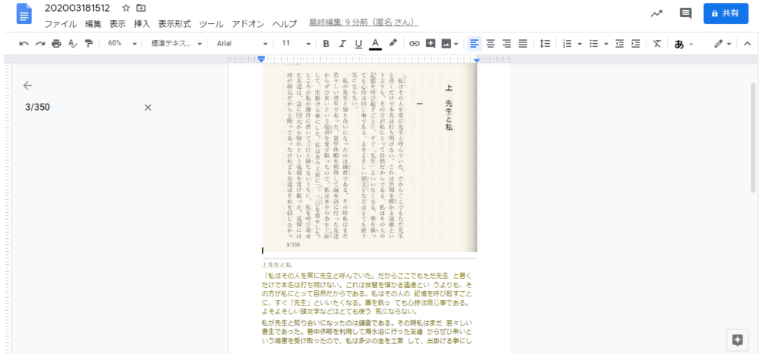
Task: Open the ヘルプ menu
Action: tap(285, 24)
